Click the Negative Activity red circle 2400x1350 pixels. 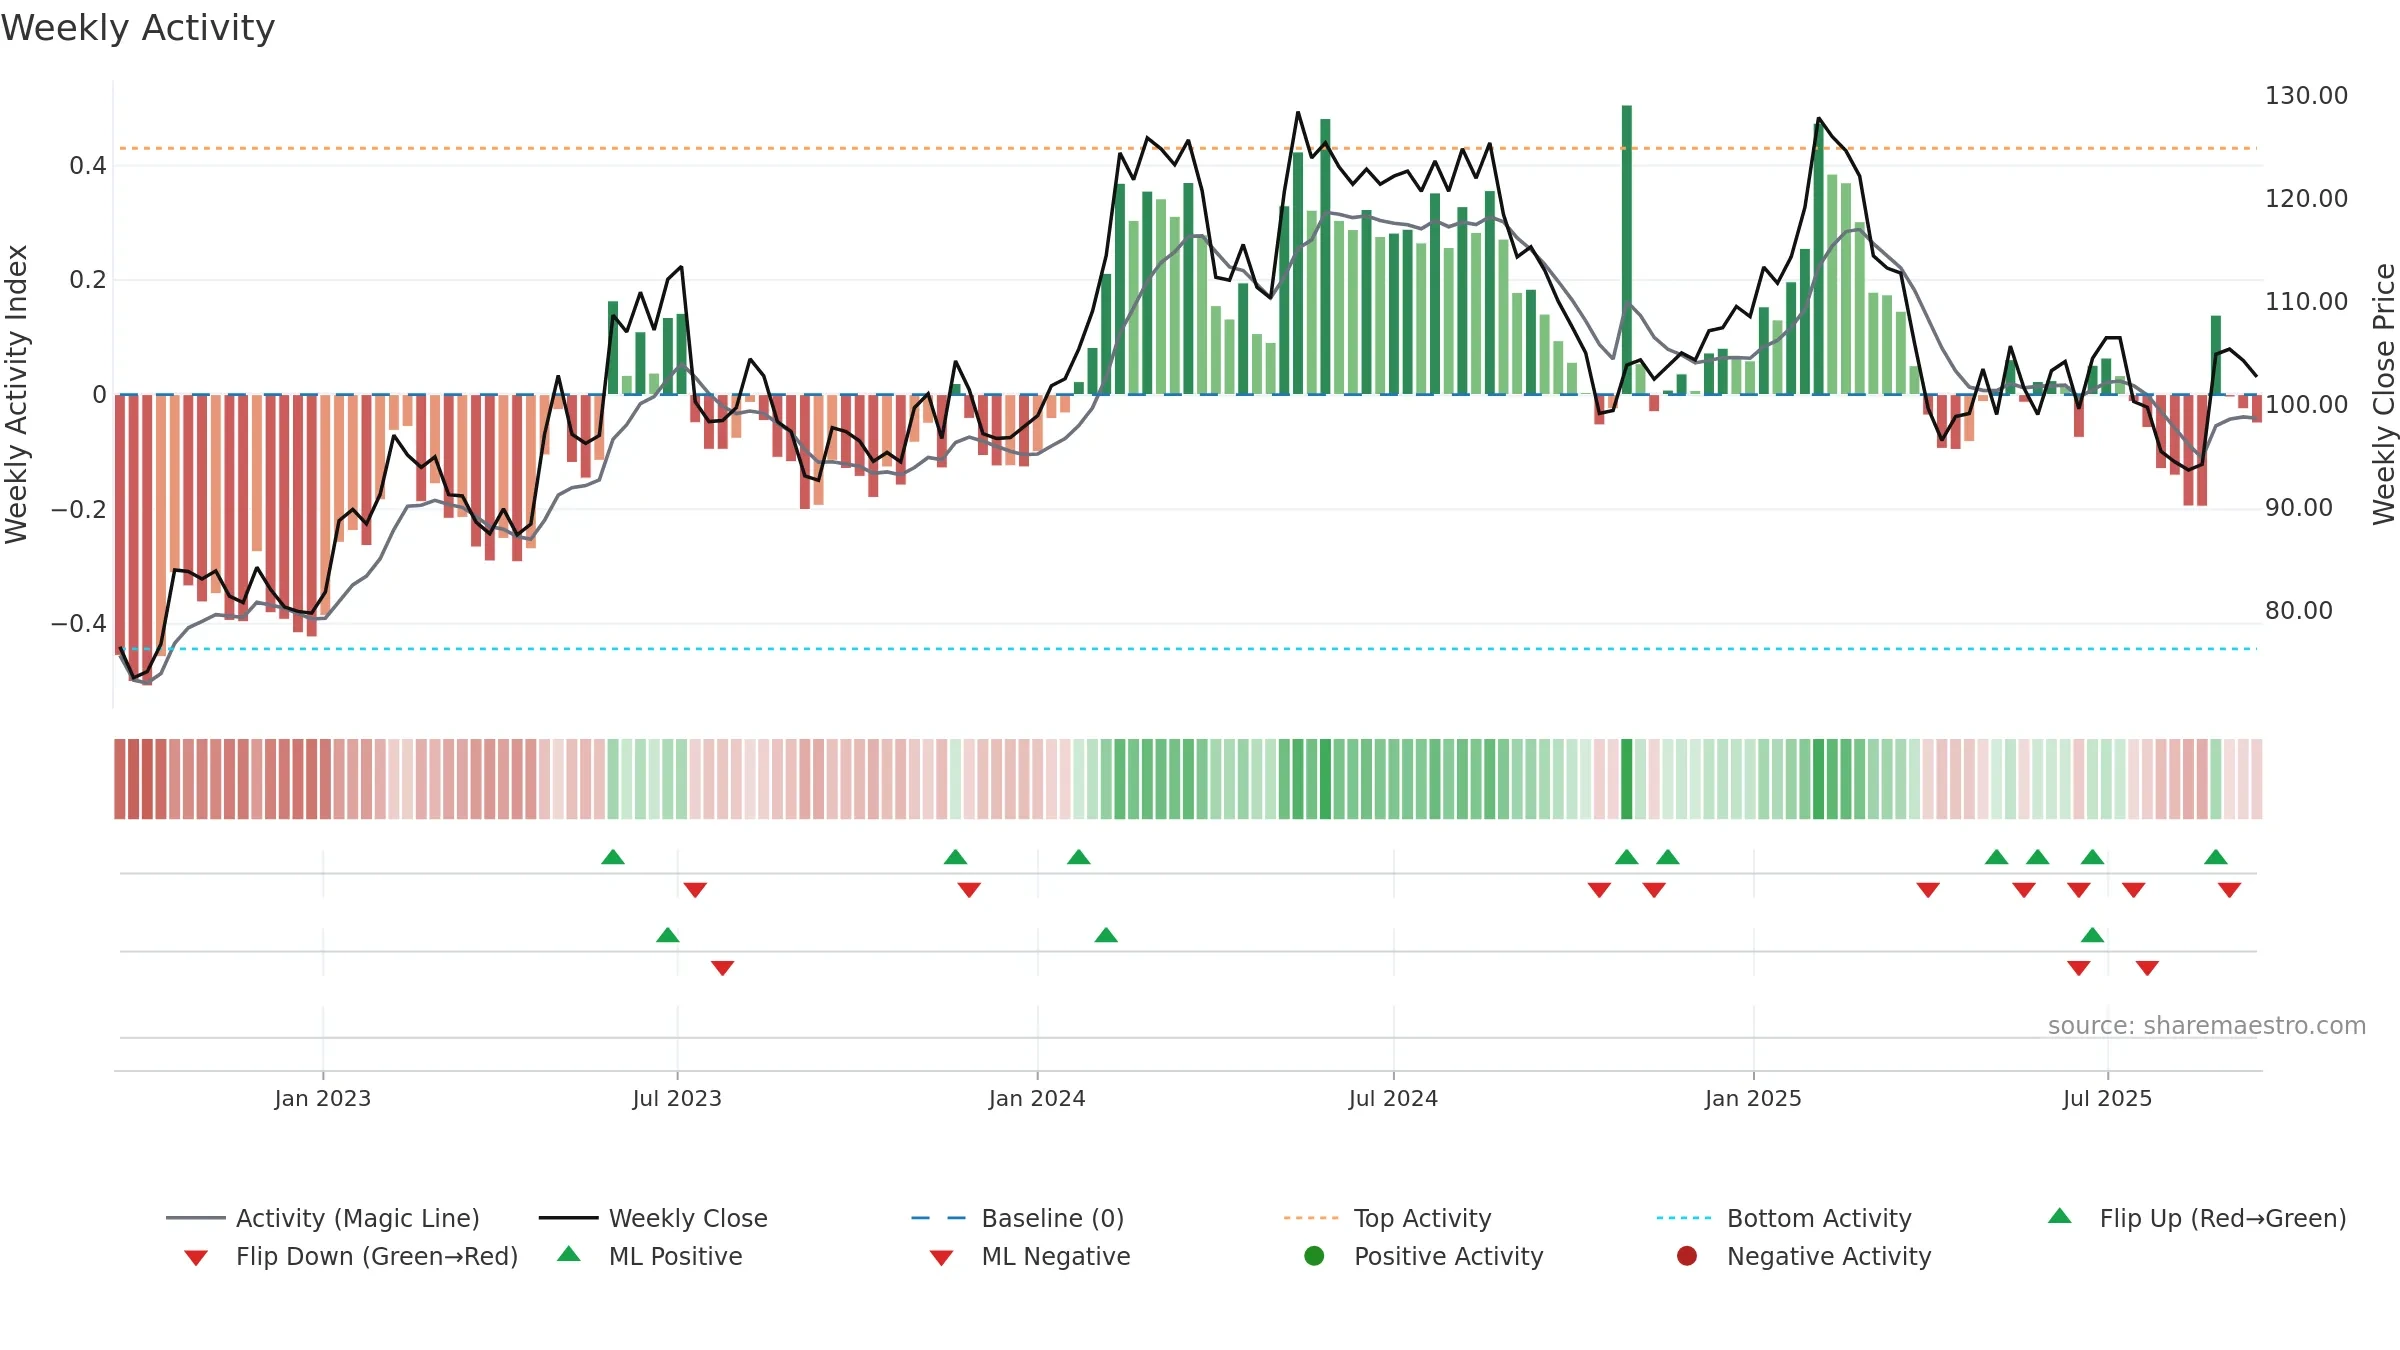pos(1687,1256)
